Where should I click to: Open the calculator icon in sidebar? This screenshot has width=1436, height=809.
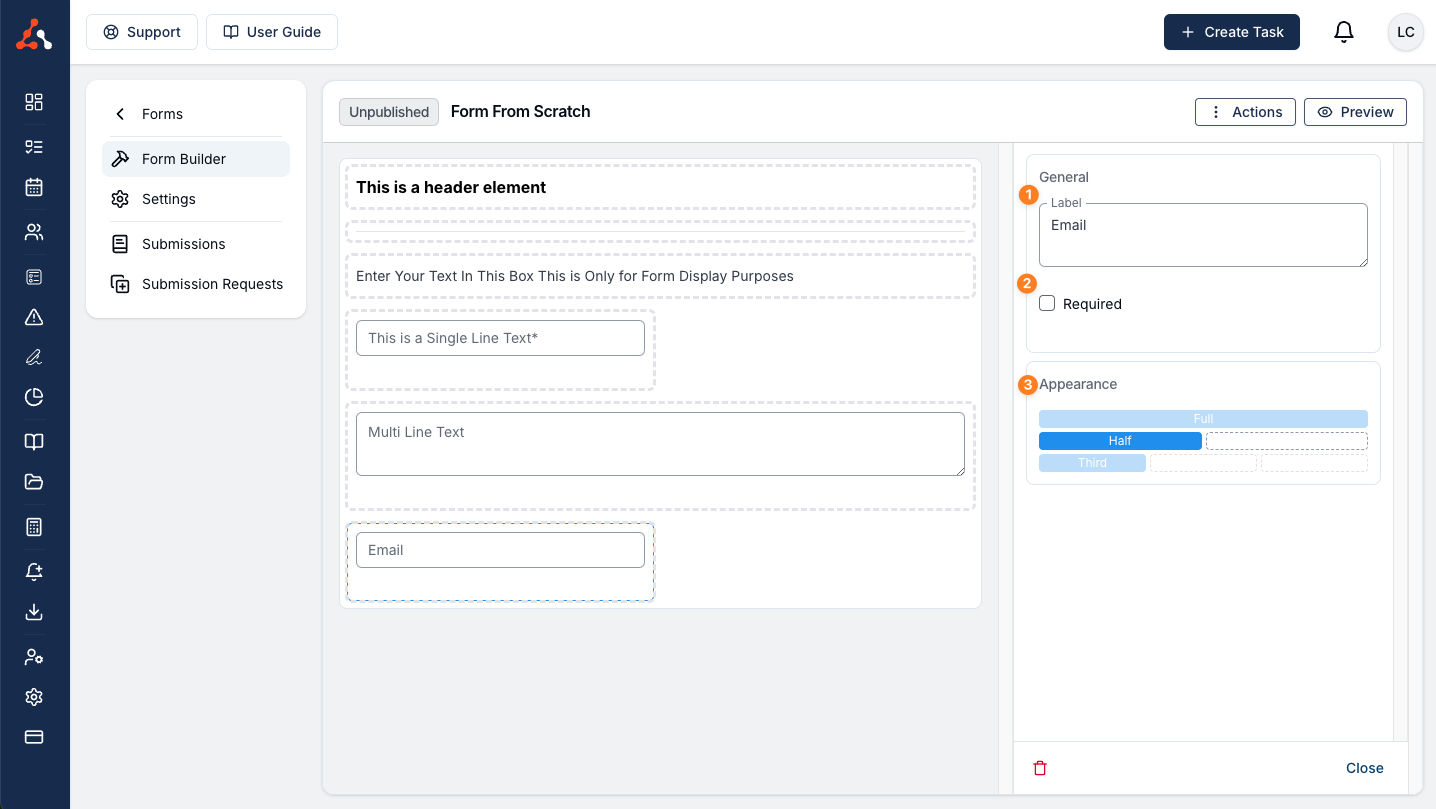click(34, 527)
